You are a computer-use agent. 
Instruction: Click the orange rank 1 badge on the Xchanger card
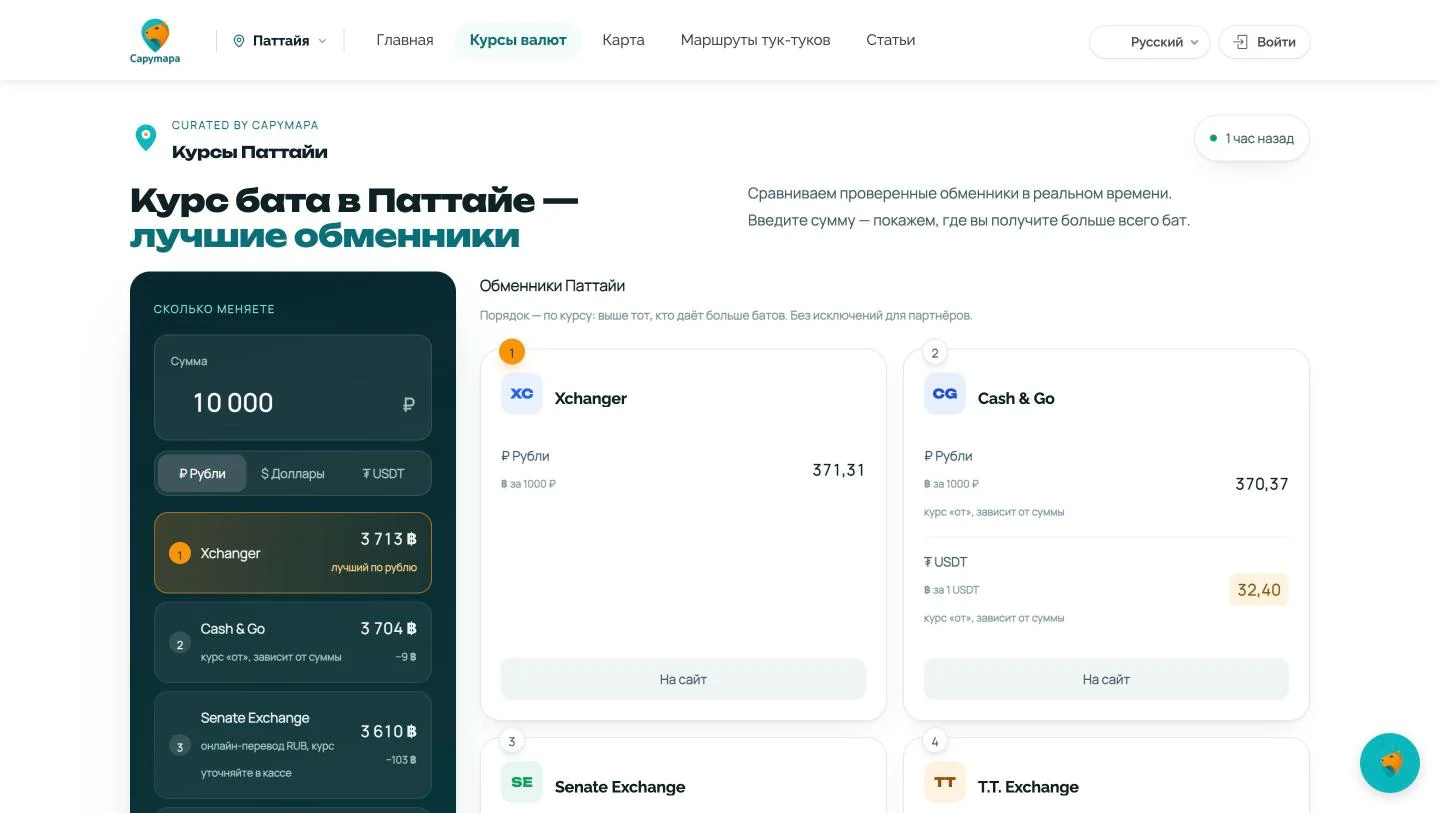512,352
